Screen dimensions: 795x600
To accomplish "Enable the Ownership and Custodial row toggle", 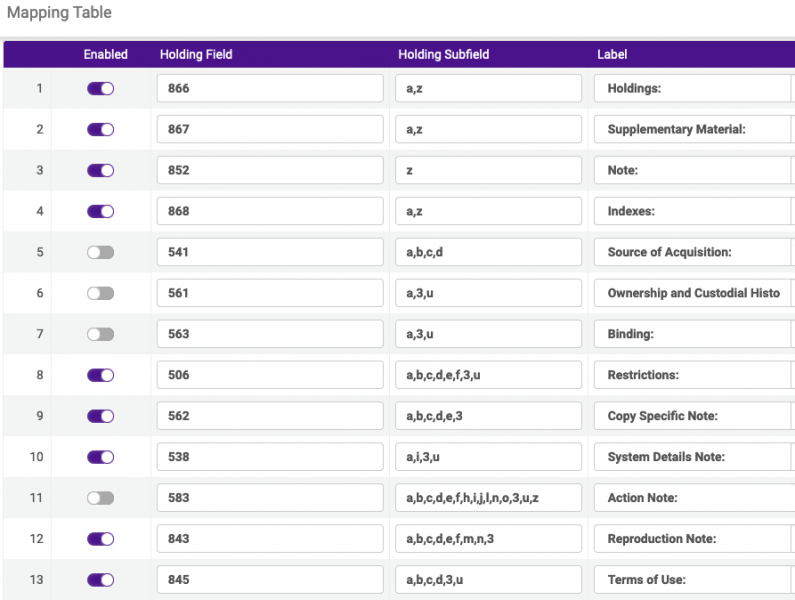I will pos(100,293).
